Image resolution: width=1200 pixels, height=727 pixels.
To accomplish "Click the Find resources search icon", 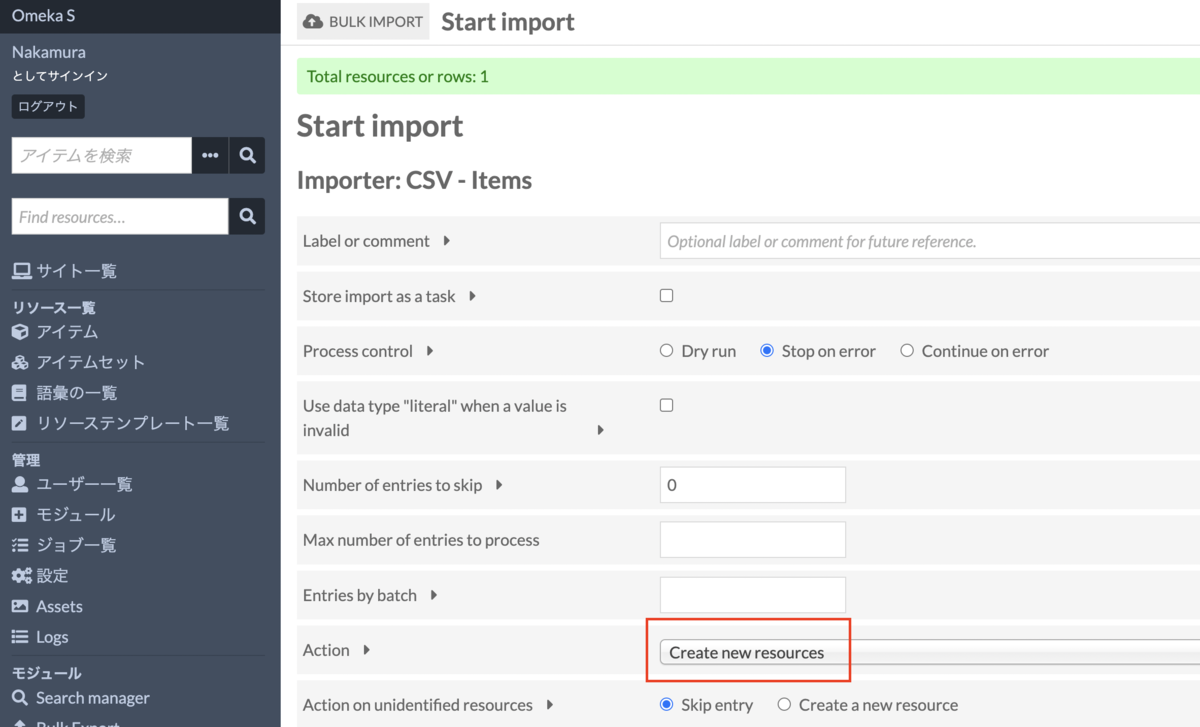I will tap(247, 217).
